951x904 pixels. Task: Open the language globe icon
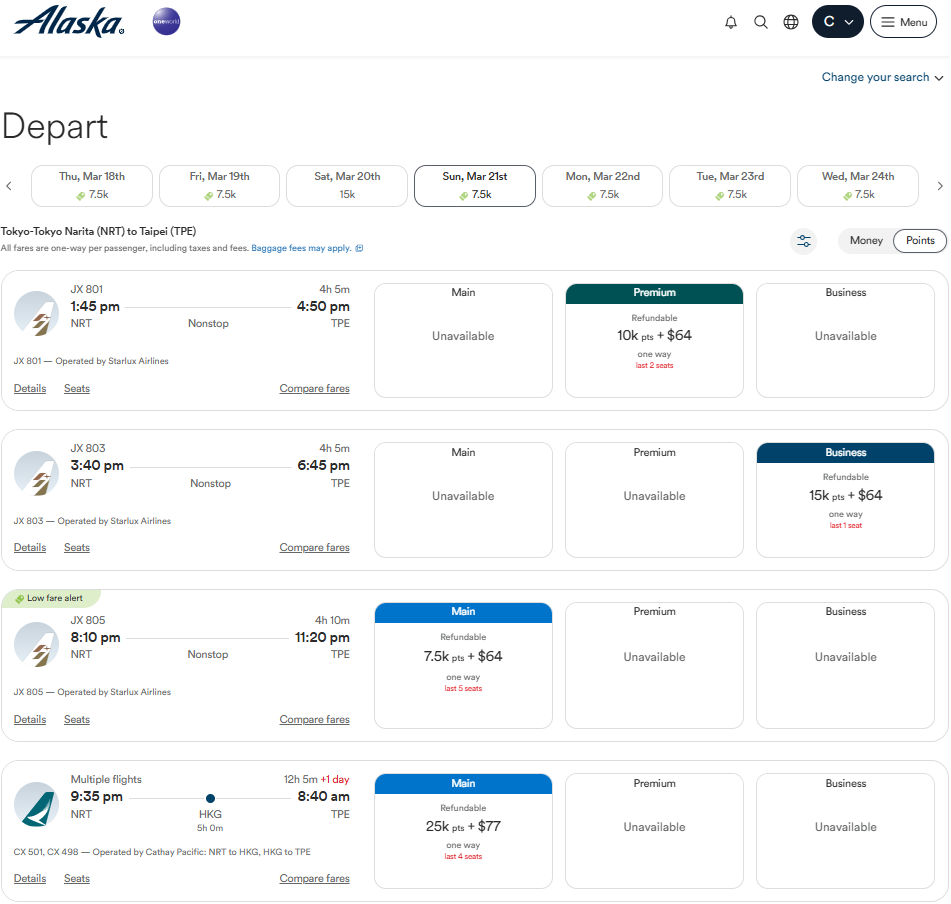tap(791, 22)
